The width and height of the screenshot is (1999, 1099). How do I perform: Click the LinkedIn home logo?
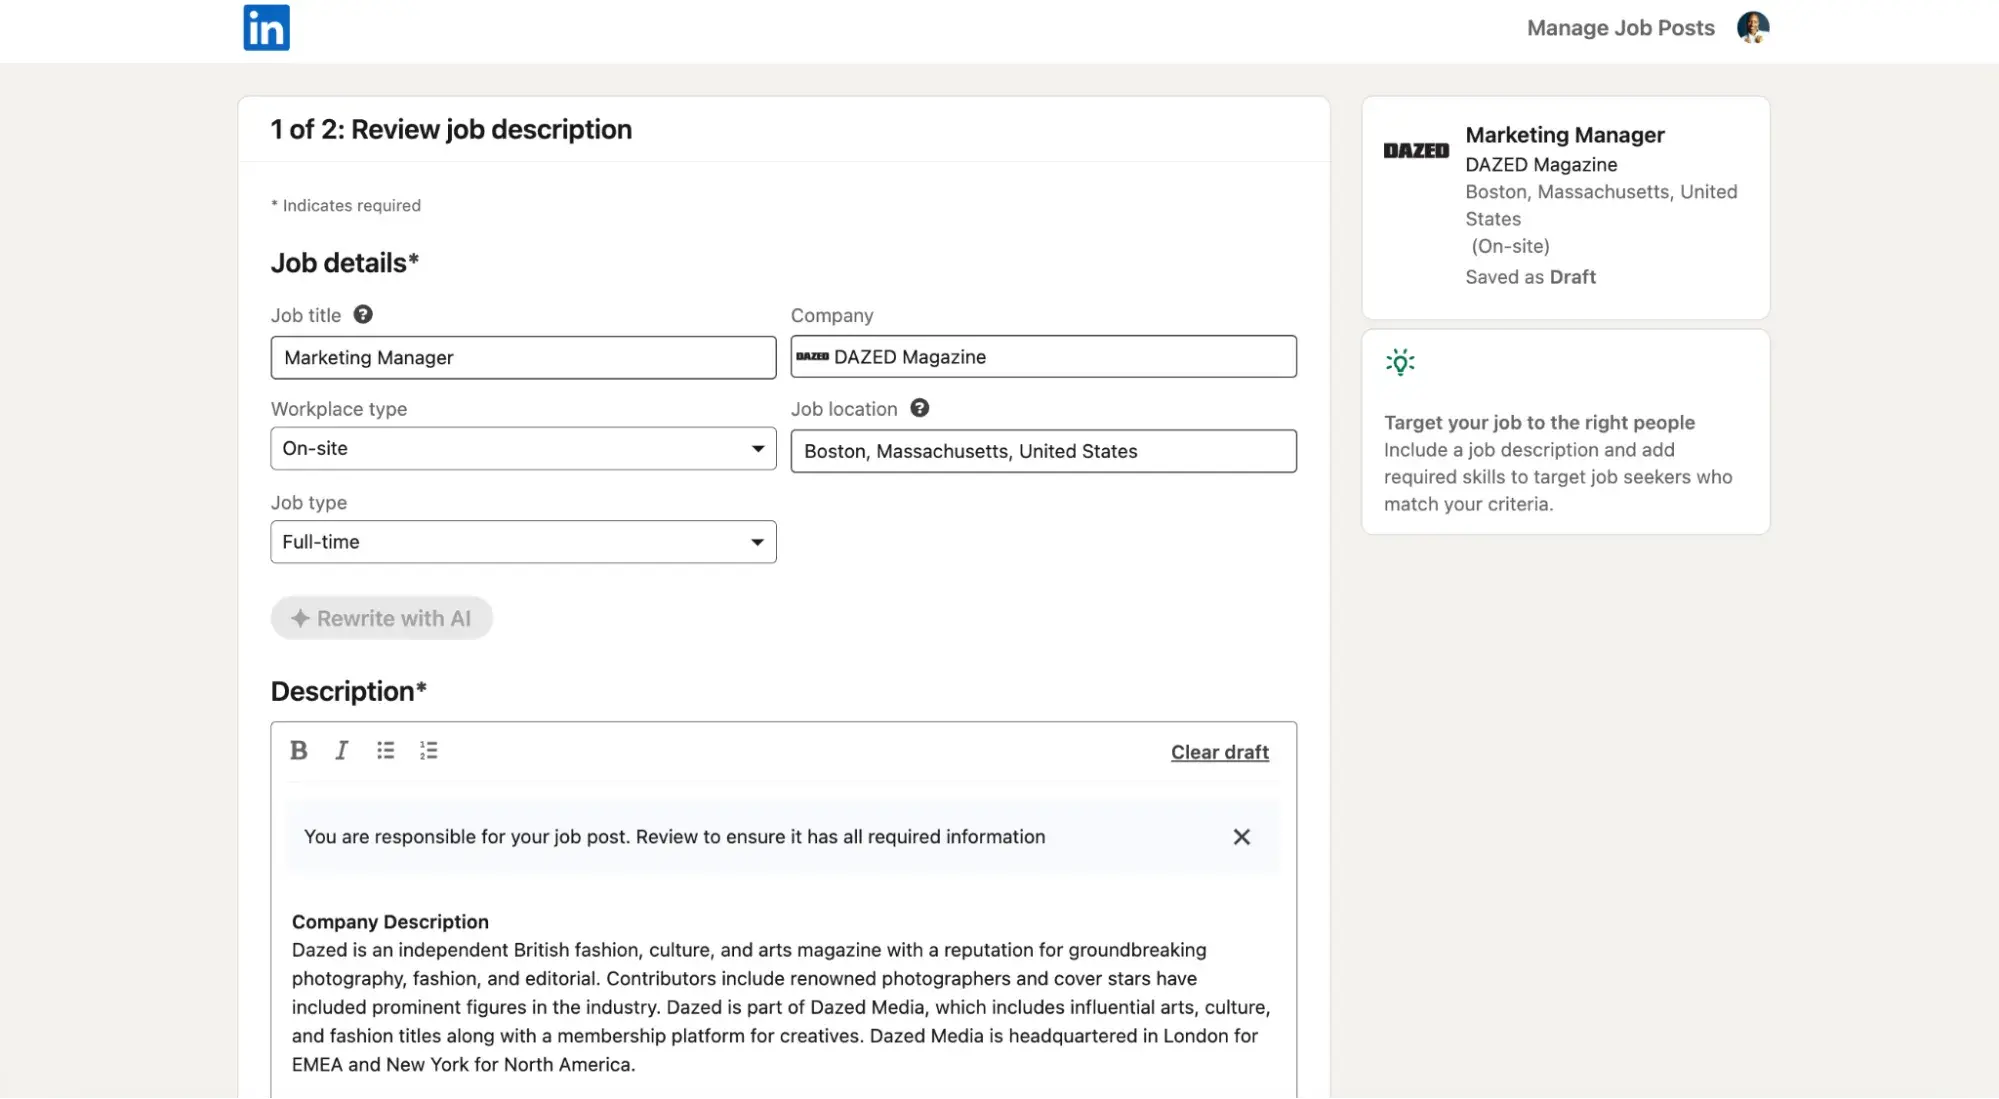point(266,27)
